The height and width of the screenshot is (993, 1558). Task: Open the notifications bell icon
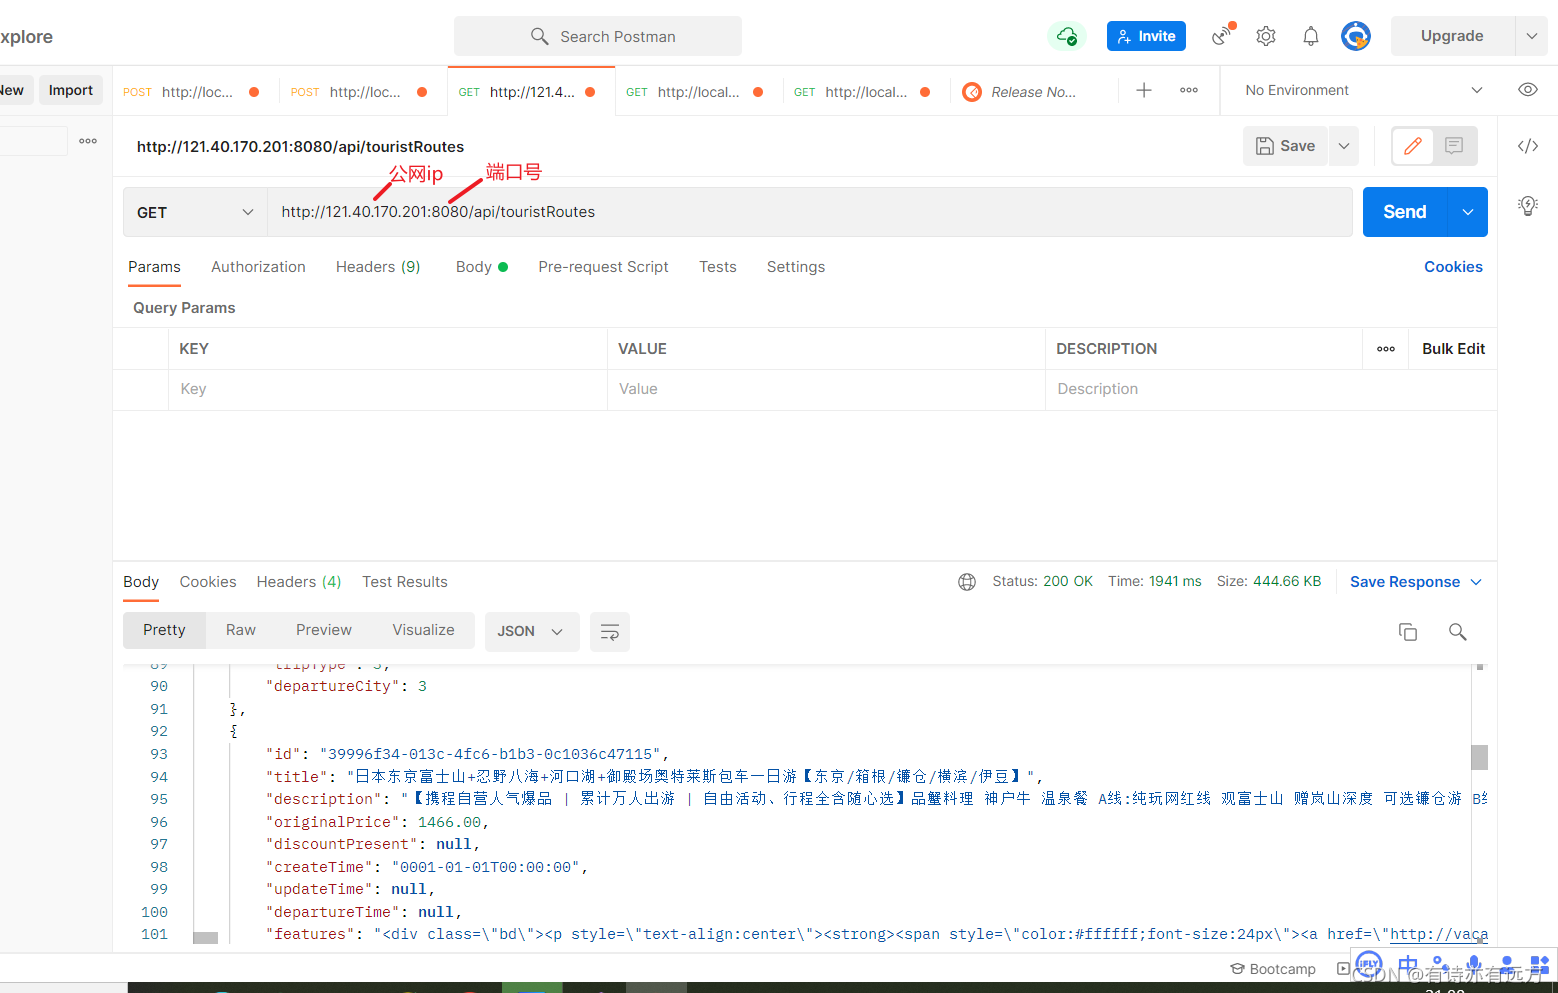[x=1311, y=36]
